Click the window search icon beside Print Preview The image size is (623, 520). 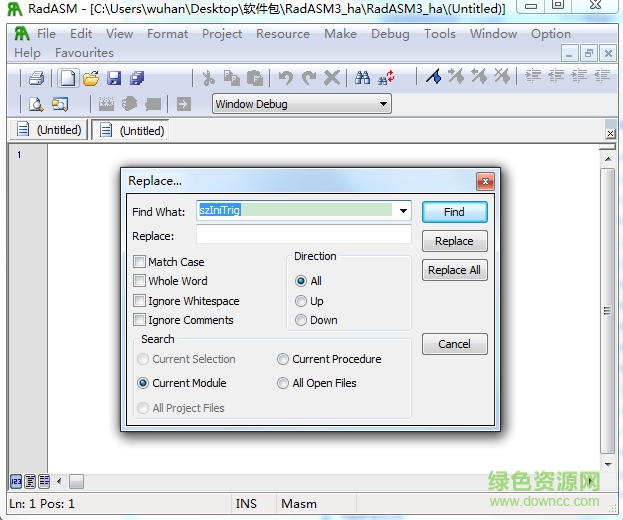[x=60, y=104]
